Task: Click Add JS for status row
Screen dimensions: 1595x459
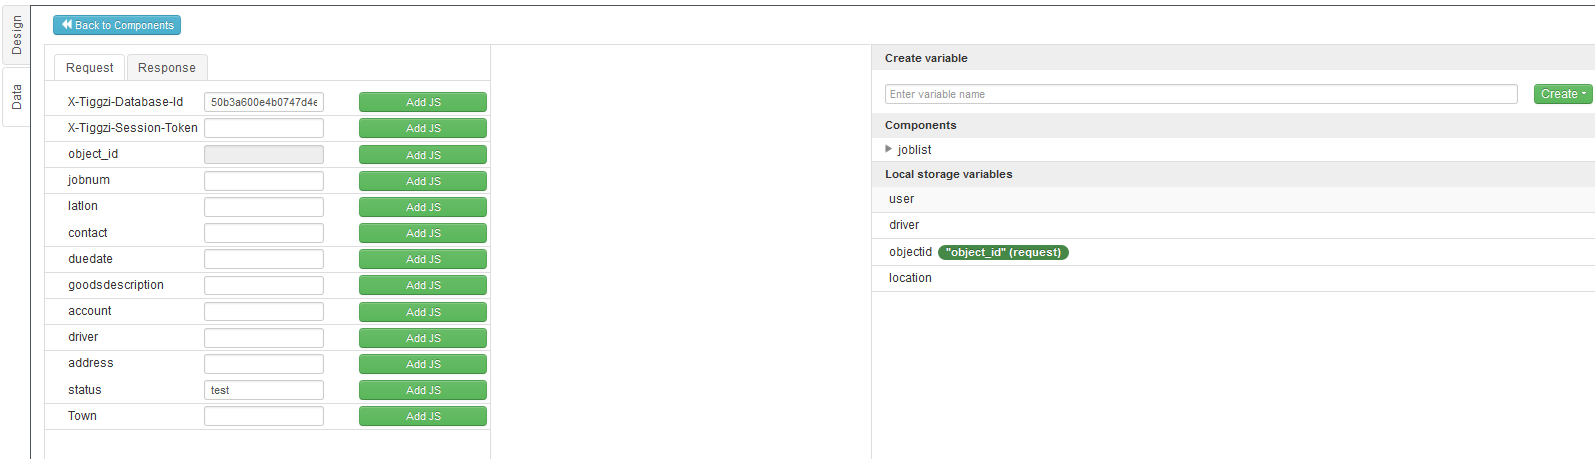Action: tap(423, 390)
